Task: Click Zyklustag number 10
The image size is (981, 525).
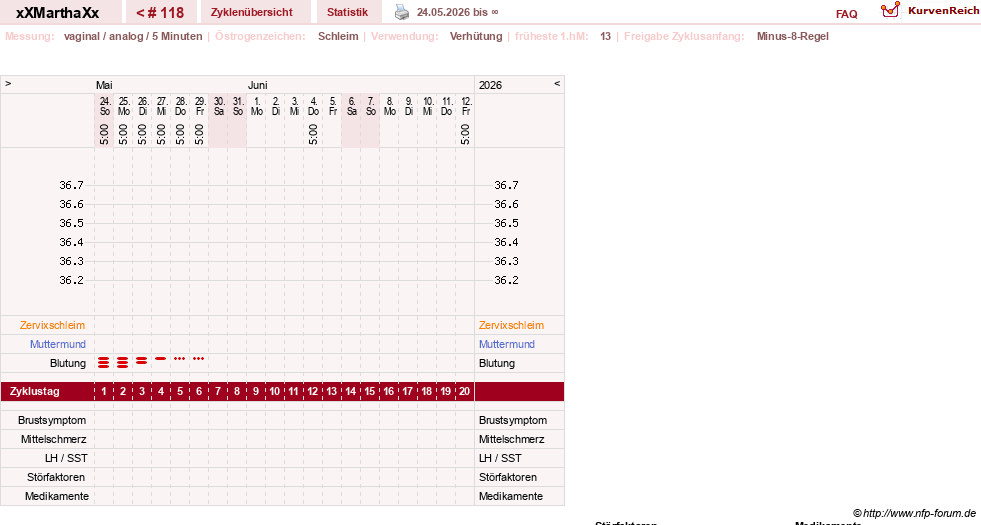Action: click(275, 392)
